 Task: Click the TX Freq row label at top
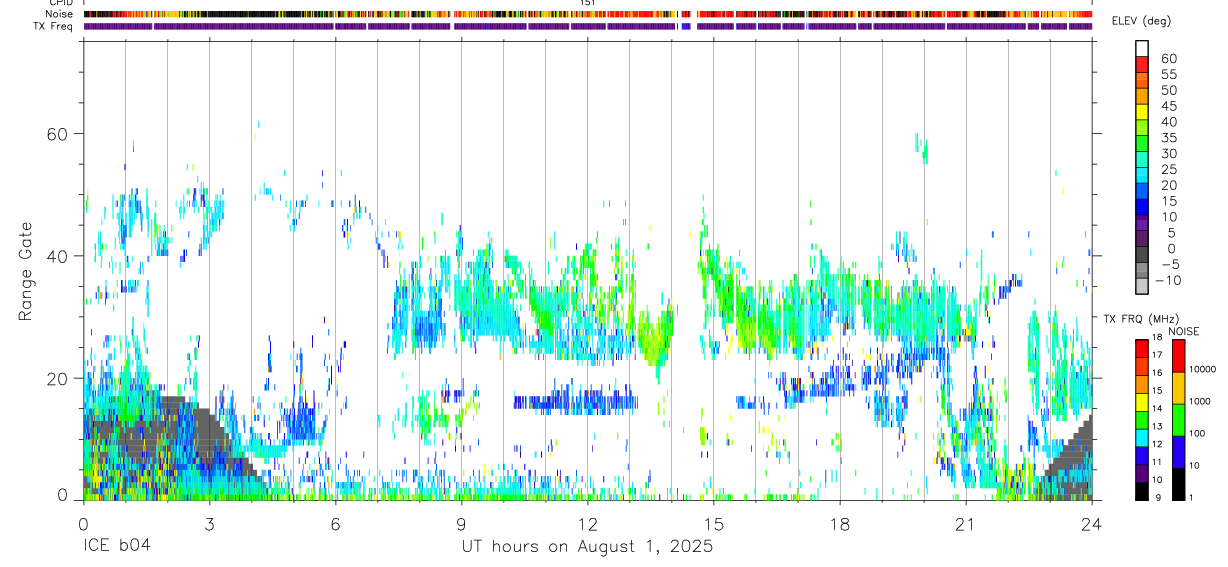click(53, 26)
